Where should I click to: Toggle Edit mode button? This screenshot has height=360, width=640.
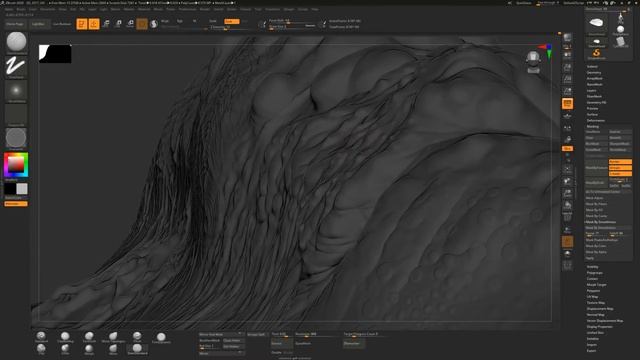click(82, 24)
